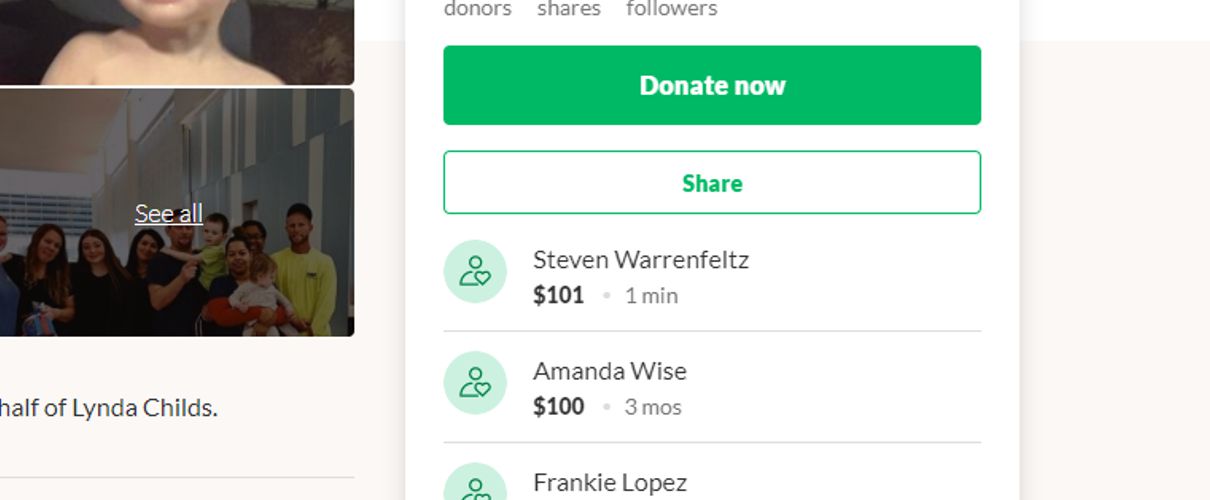Click the donors count label
The width and height of the screenshot is (1210, 500).
pos(477,9)
